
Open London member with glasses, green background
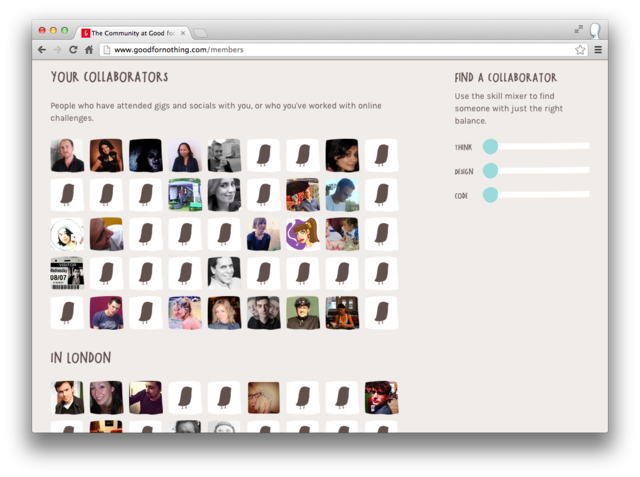[x=381, y=397]
